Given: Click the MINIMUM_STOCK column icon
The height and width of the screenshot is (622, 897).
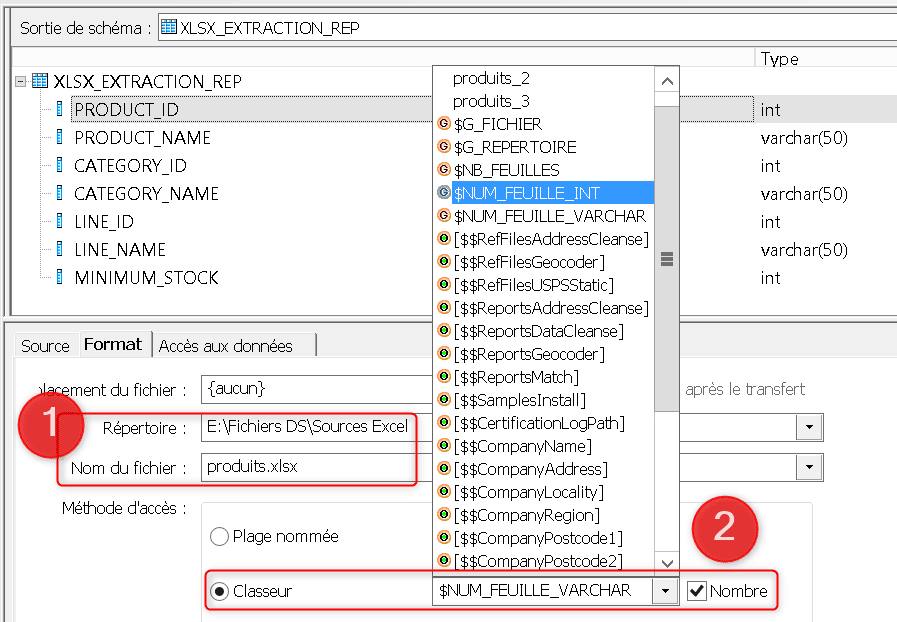Looking at the screenshot, I should pyautogui.click(x=60, y=277).
